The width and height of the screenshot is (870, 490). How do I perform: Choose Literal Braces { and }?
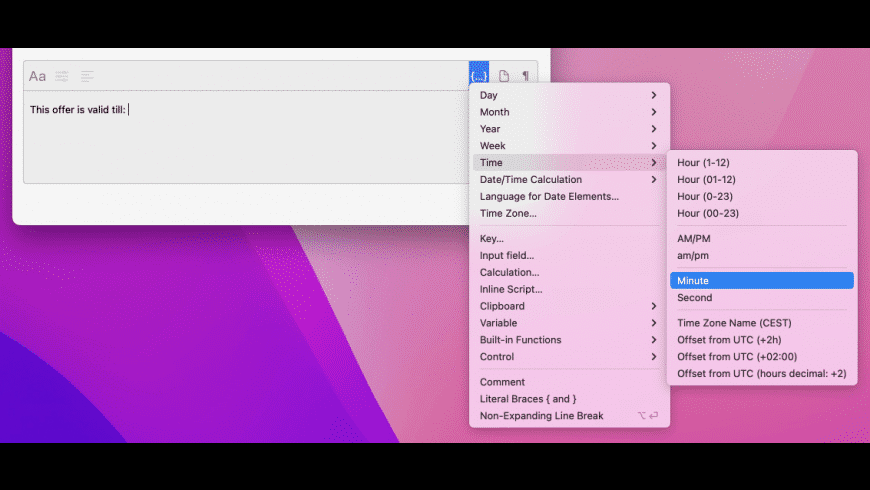[569, 399]
